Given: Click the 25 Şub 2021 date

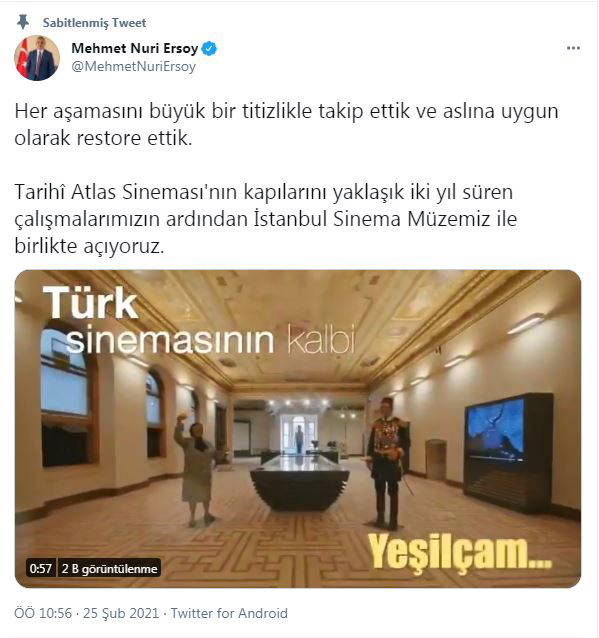Looking at the screenshot, I should [121, 613].
